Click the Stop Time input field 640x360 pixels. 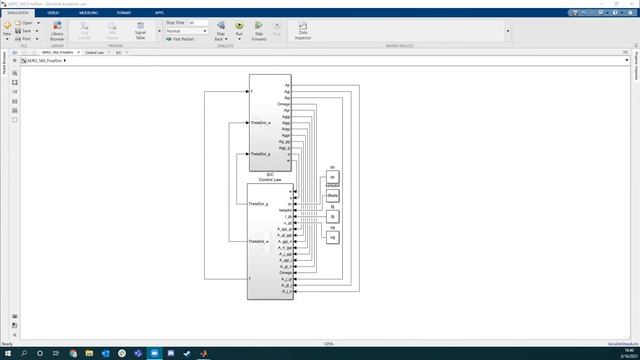[198, 23]
